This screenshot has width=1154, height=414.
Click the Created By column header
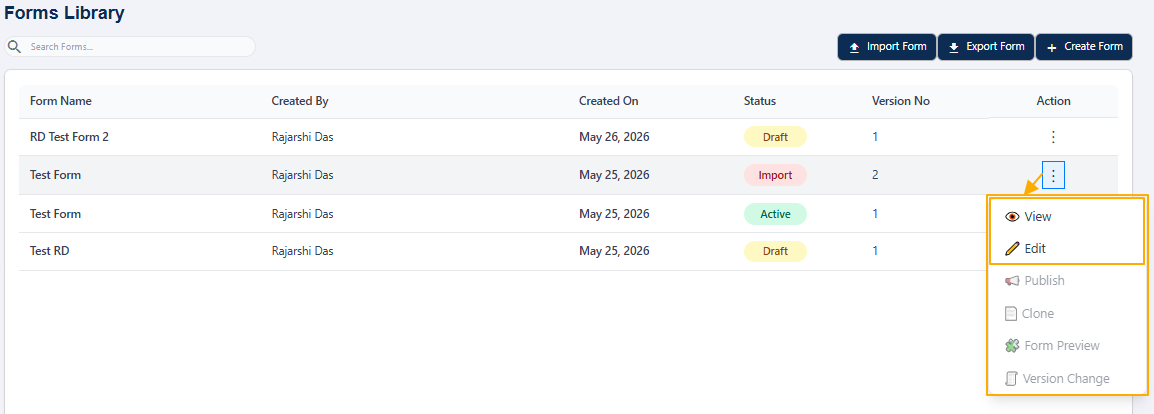point(300,101)
